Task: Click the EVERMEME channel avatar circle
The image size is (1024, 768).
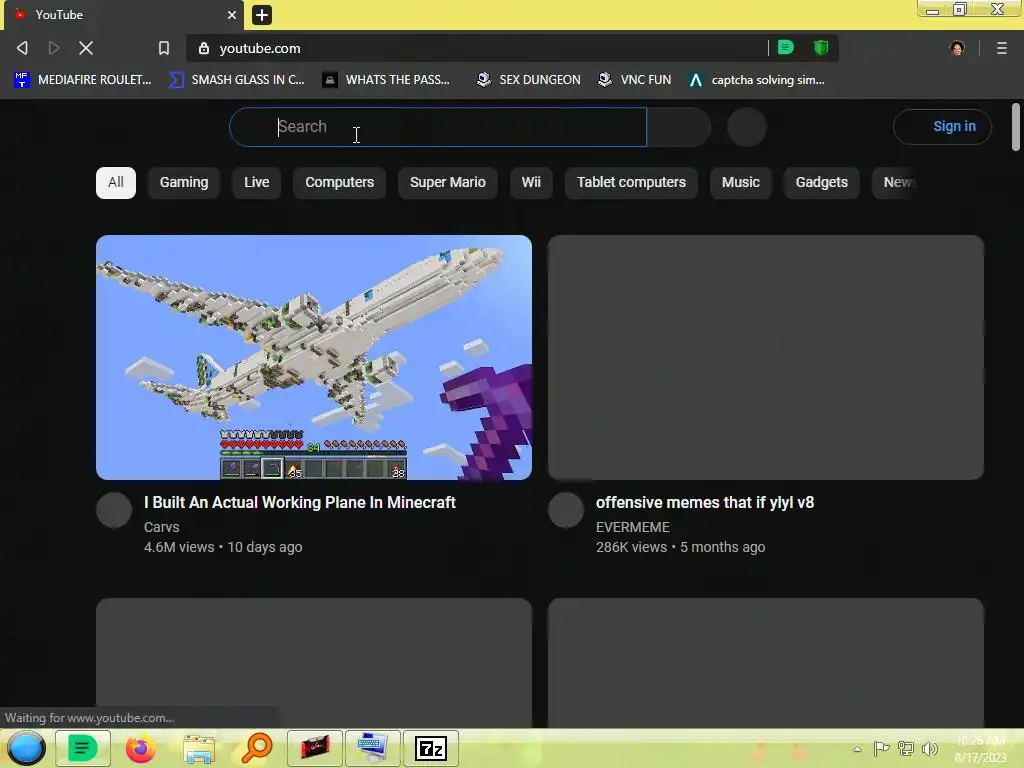Action: pos(566,510)
